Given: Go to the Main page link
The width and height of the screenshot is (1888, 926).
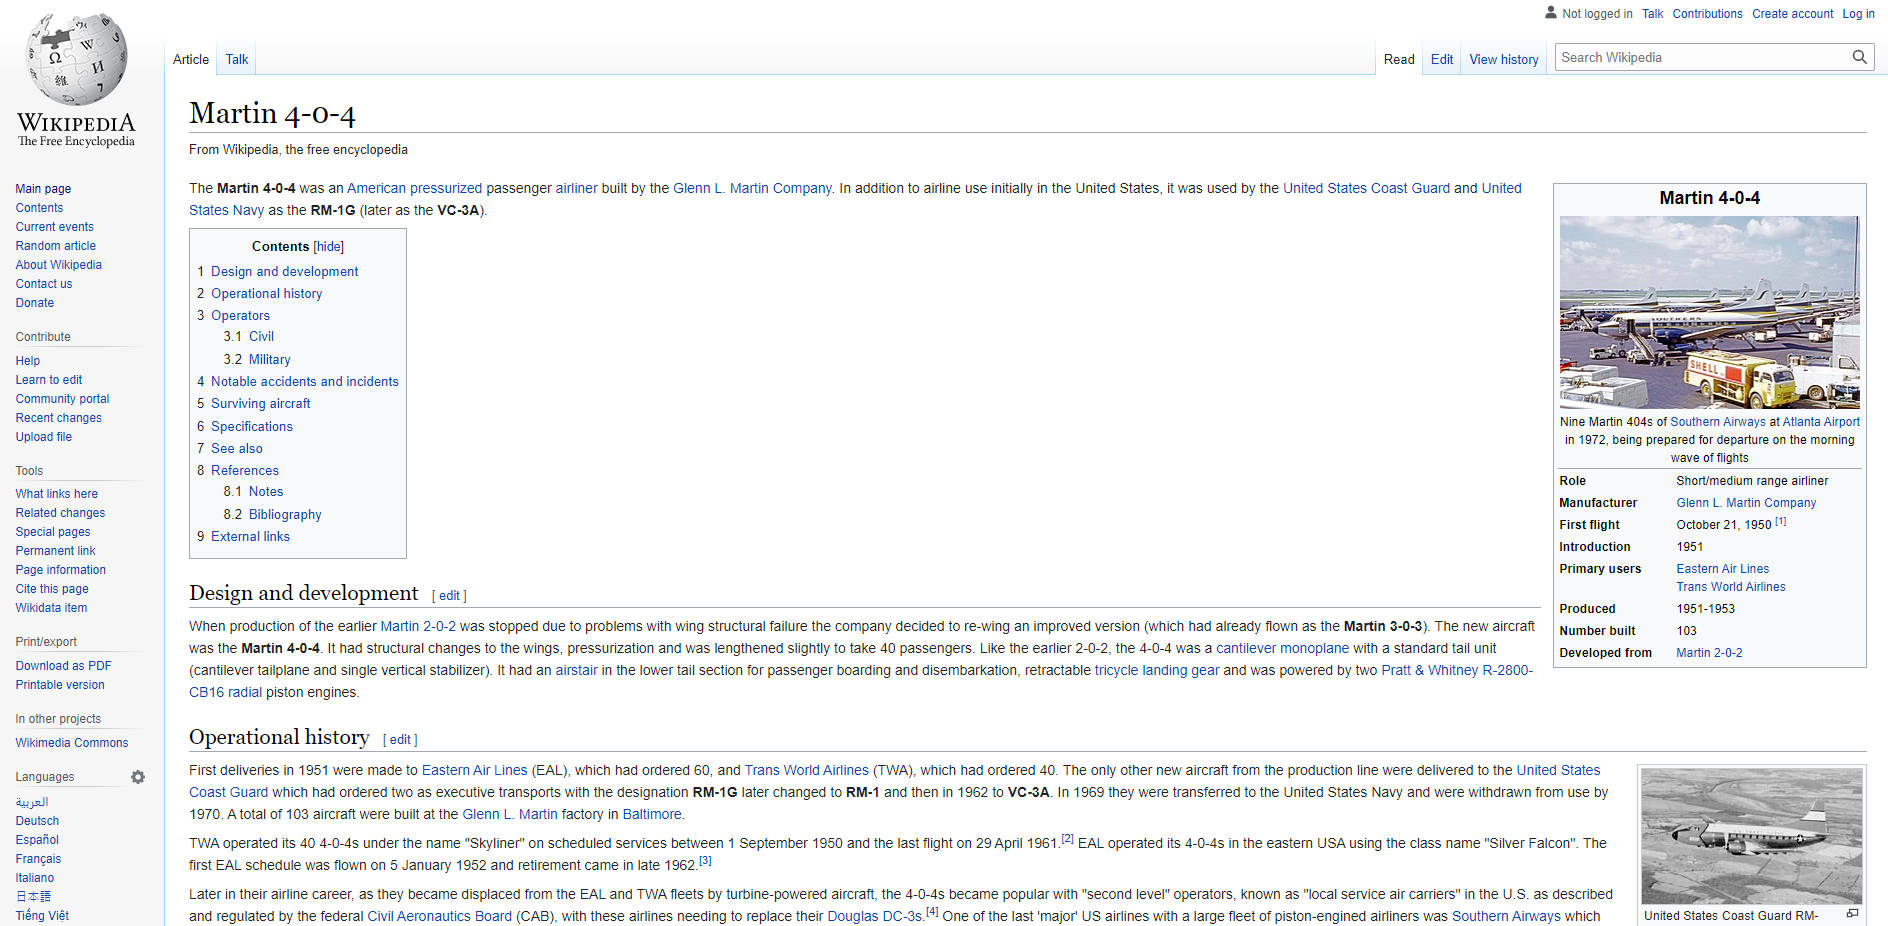Looking at the screenshot, I should coord(43,189).
